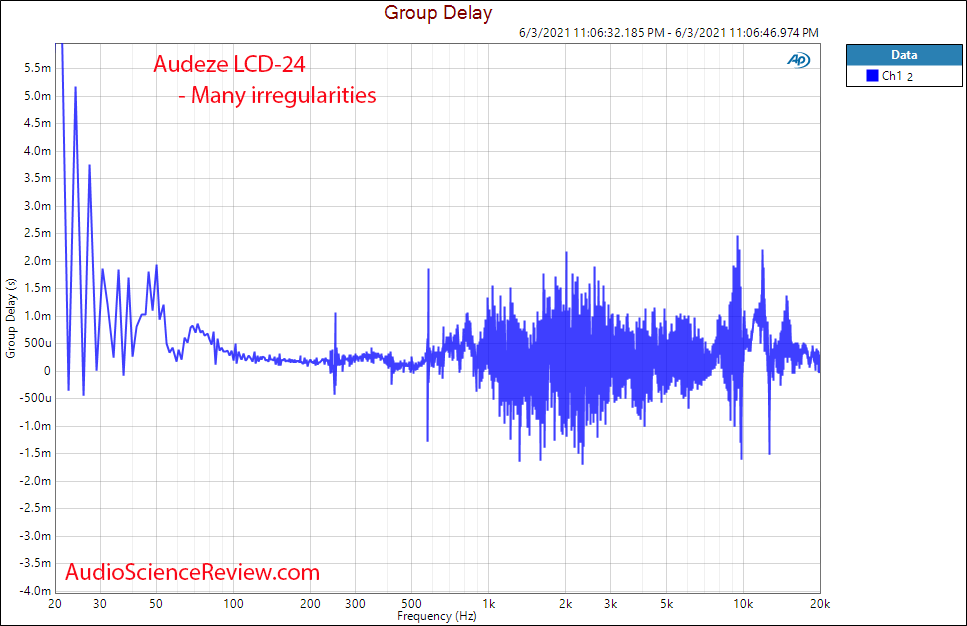
Task: Click the positive 3.5m Y-axis tick label
Action: [x=38, y=178]
